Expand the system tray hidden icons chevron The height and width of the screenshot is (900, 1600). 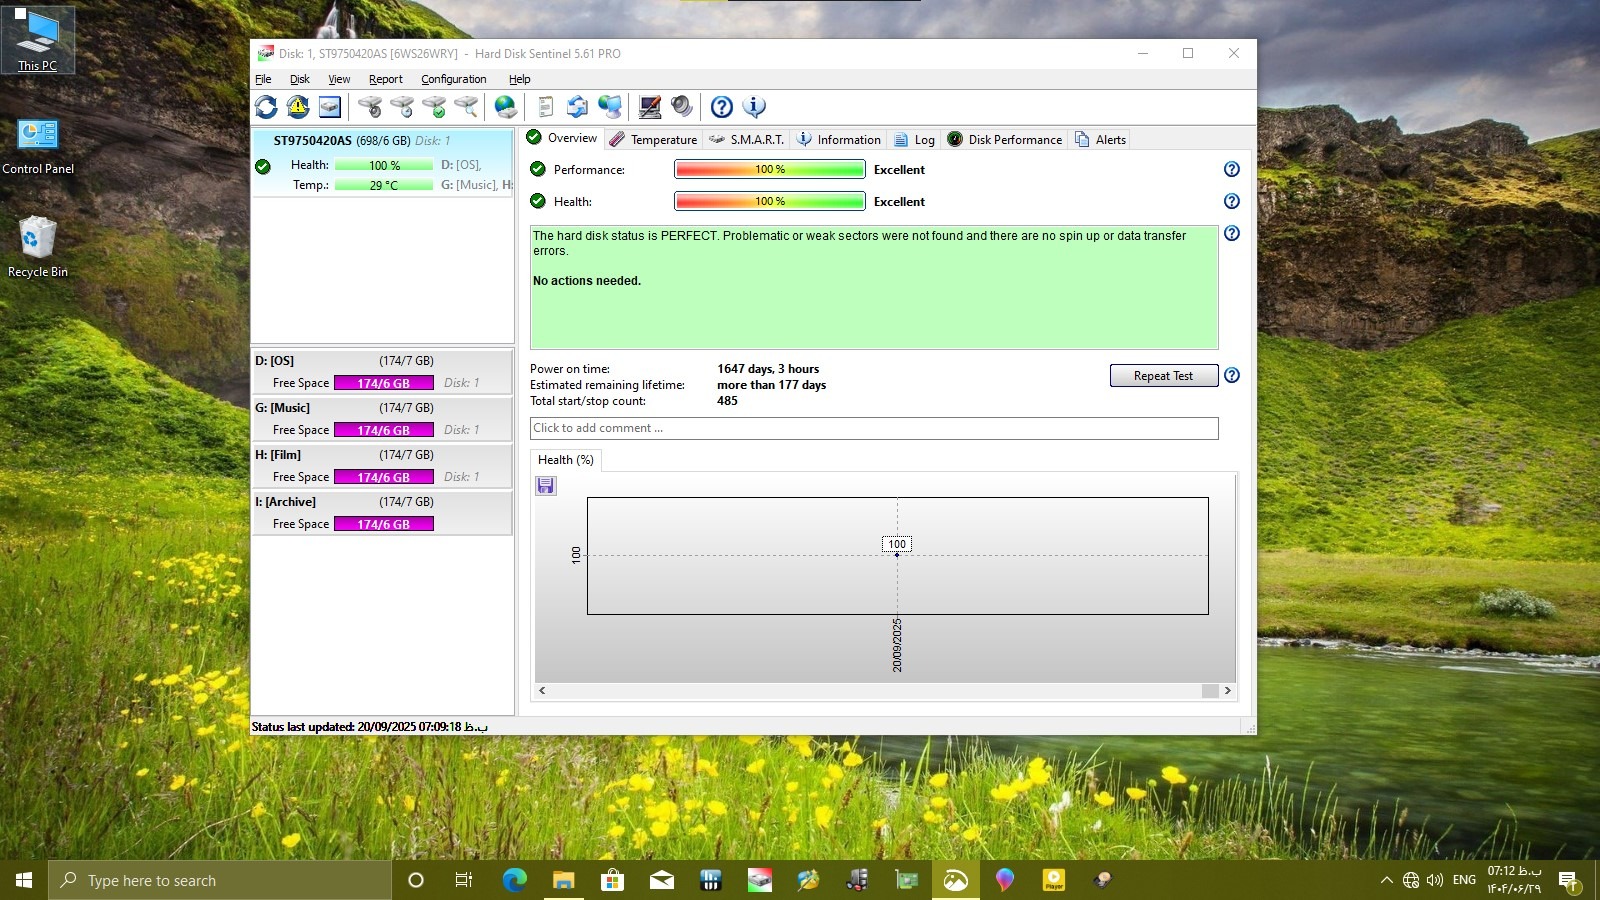click(1386, 881)
